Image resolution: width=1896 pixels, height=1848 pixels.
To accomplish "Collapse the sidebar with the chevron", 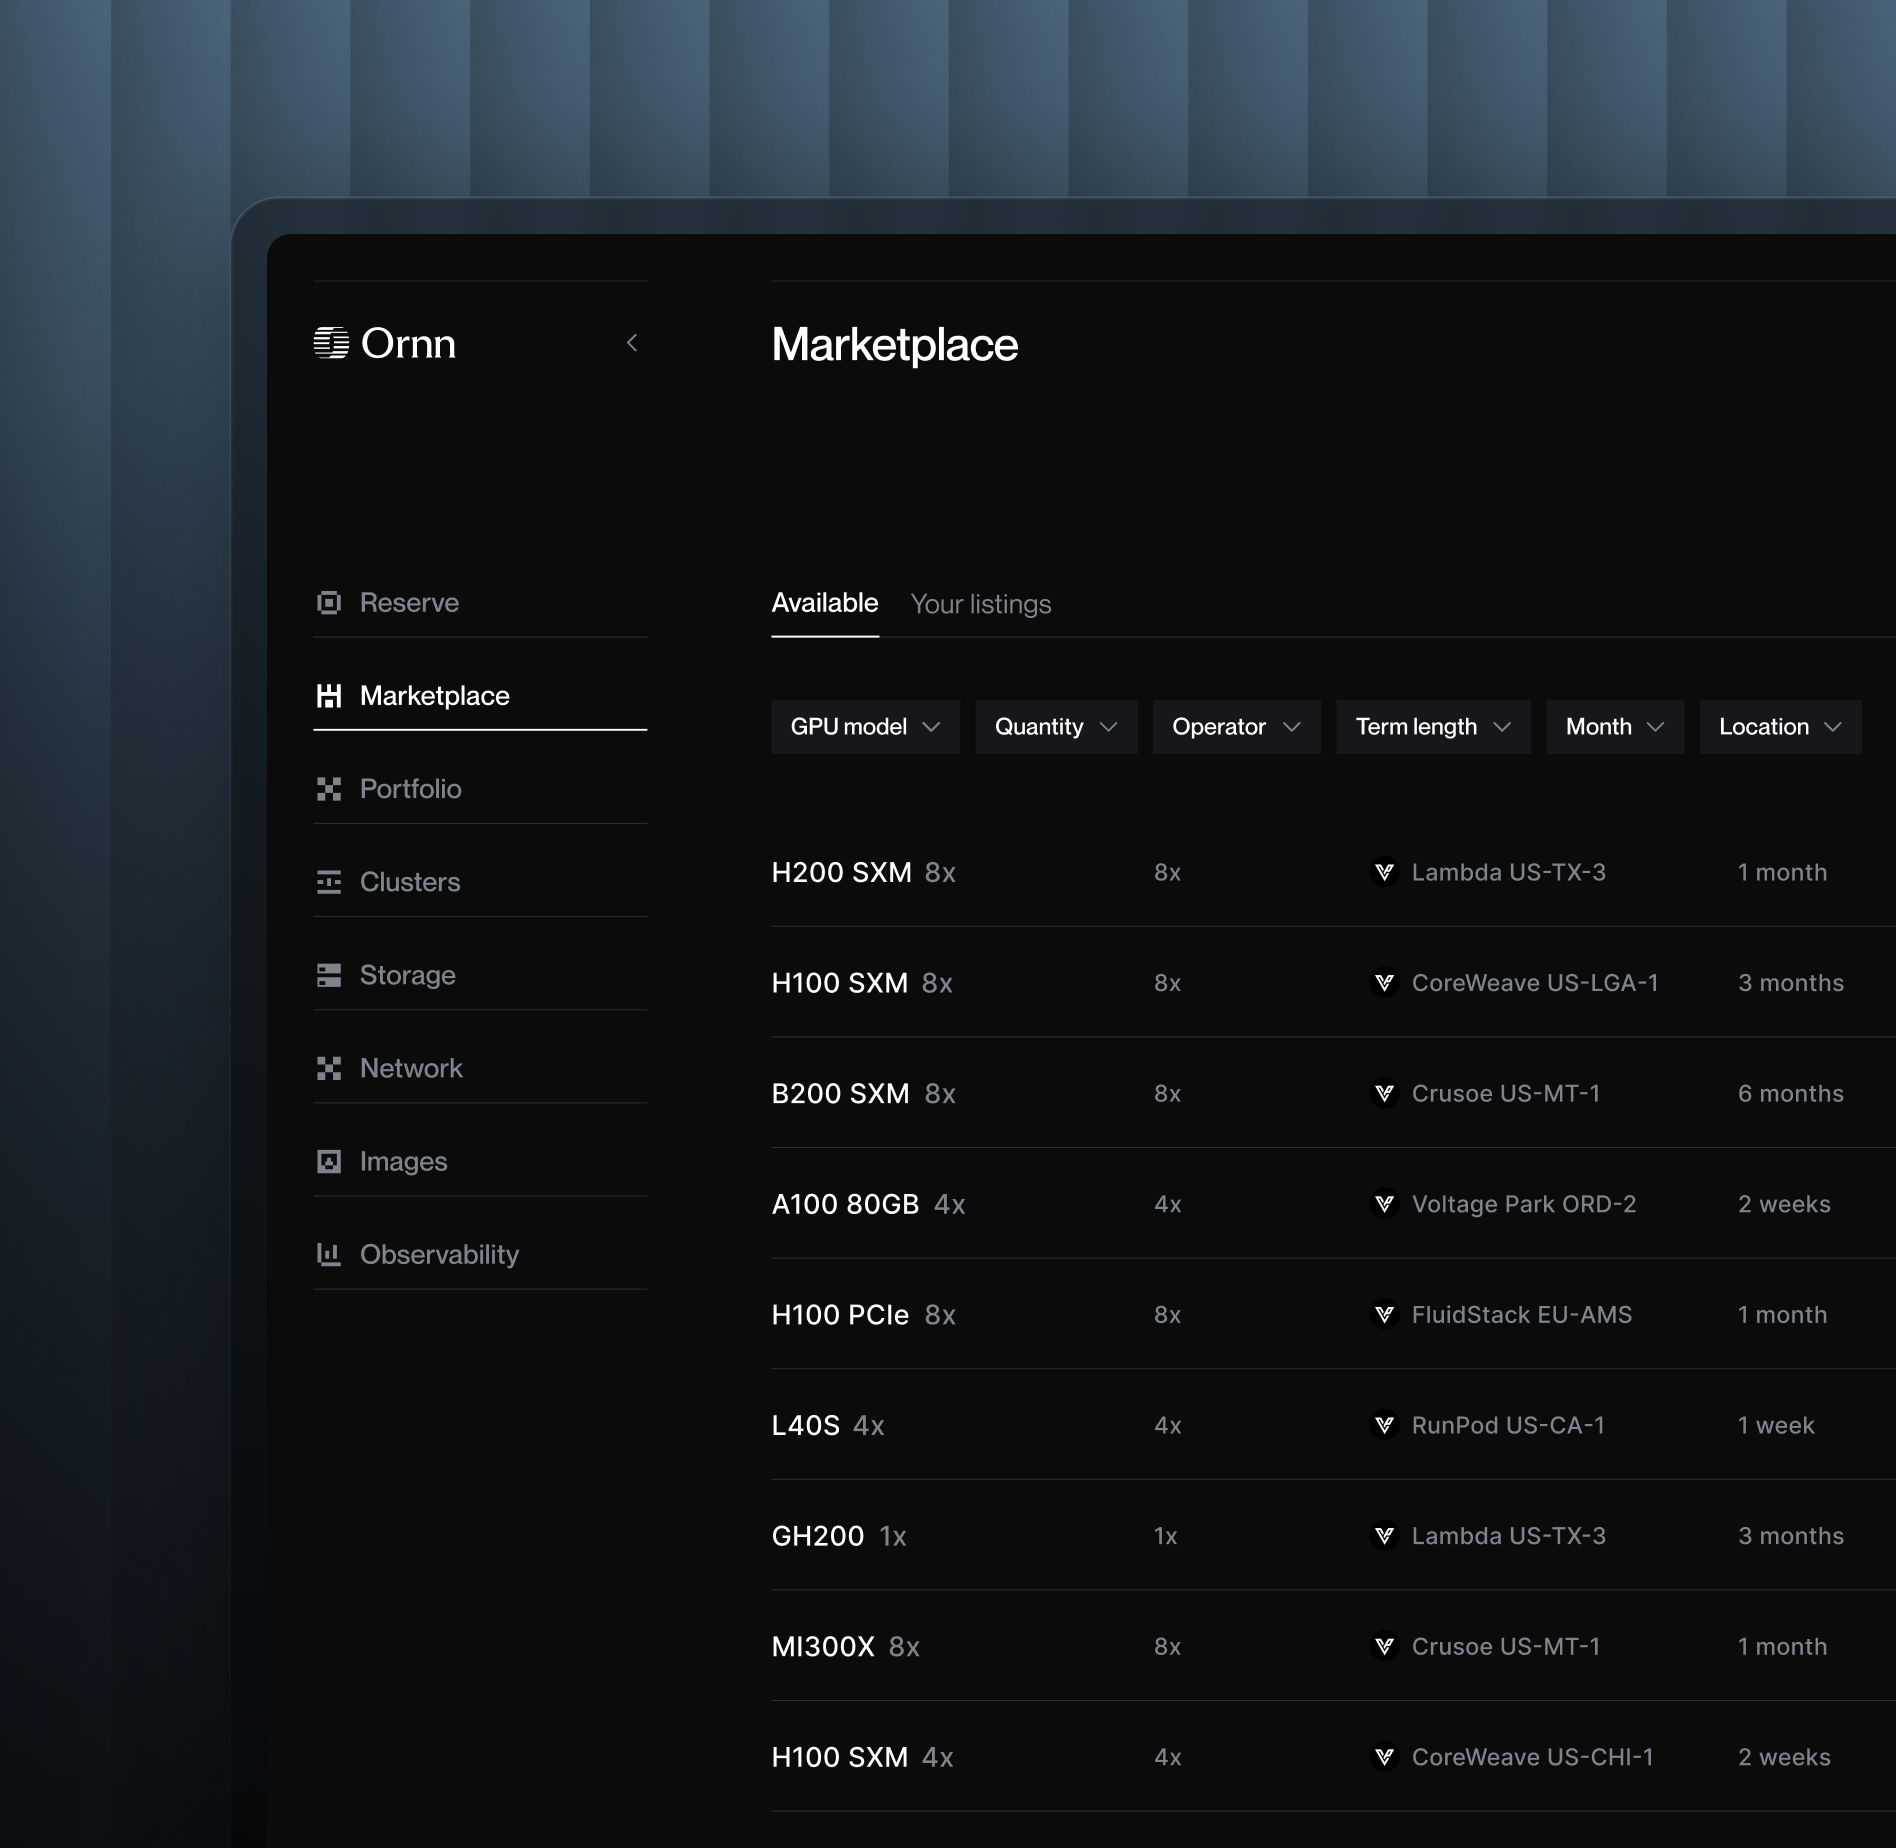I will coord(632,343).
